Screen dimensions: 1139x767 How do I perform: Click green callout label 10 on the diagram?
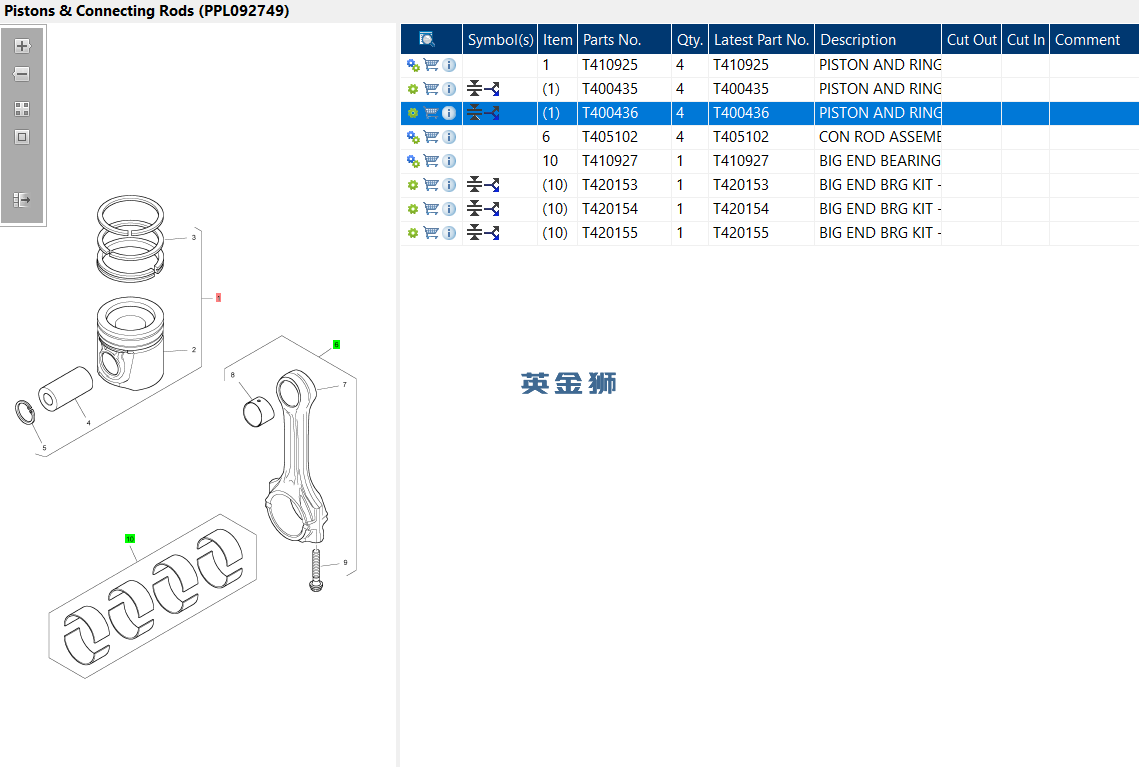point(130,539)
